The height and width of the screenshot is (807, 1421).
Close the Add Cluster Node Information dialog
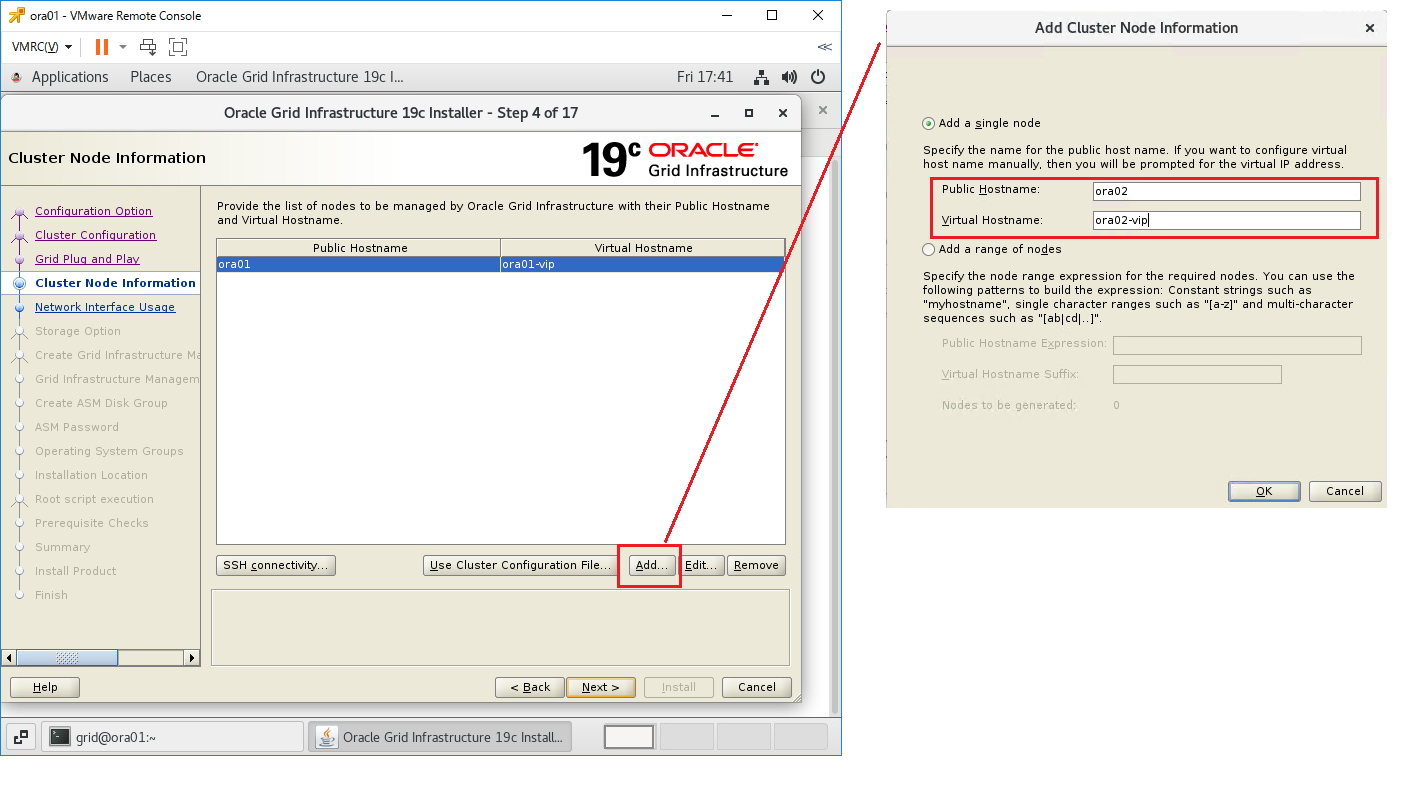click(x=1370, y=28)
